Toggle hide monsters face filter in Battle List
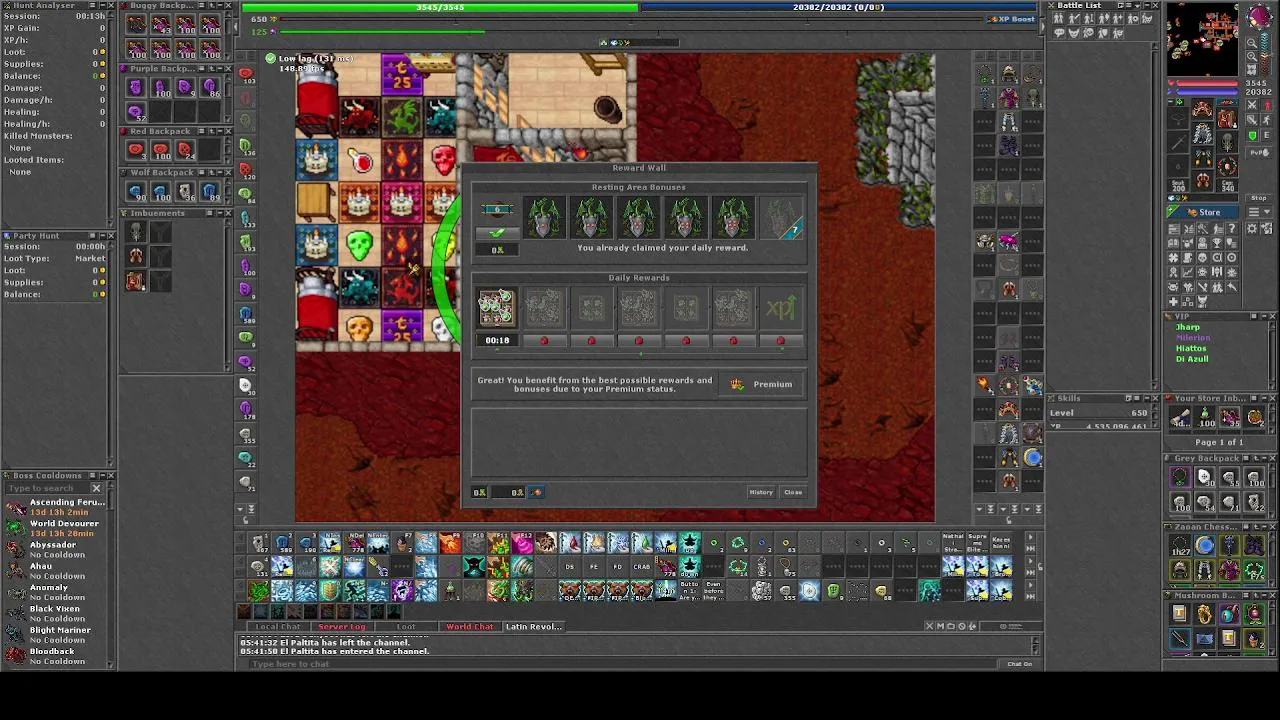The image size is (1280, 720). click(1074, 33)
